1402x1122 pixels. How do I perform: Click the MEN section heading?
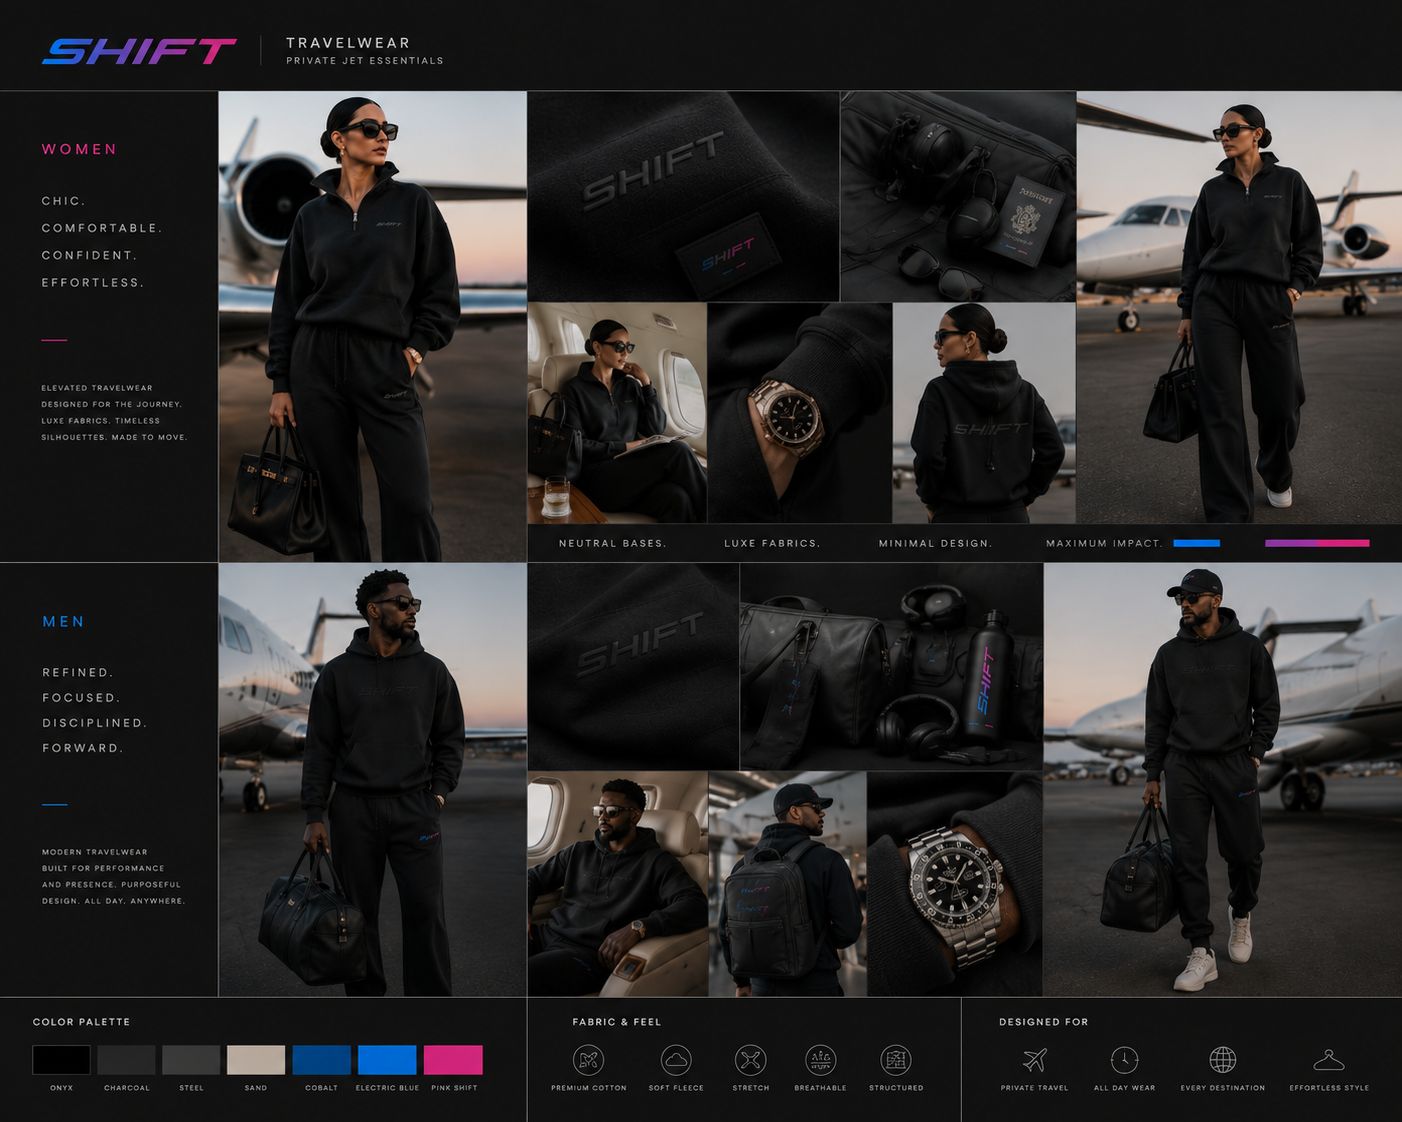pyautogui.click(x=64, y=622)
